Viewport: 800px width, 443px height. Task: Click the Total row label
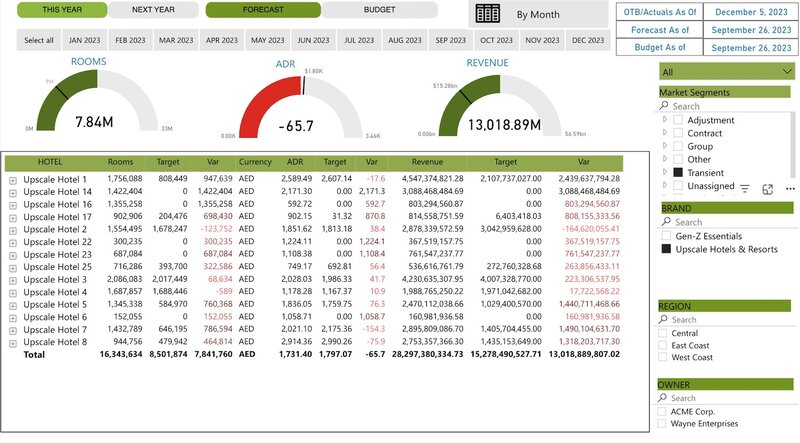click(34, 354)
